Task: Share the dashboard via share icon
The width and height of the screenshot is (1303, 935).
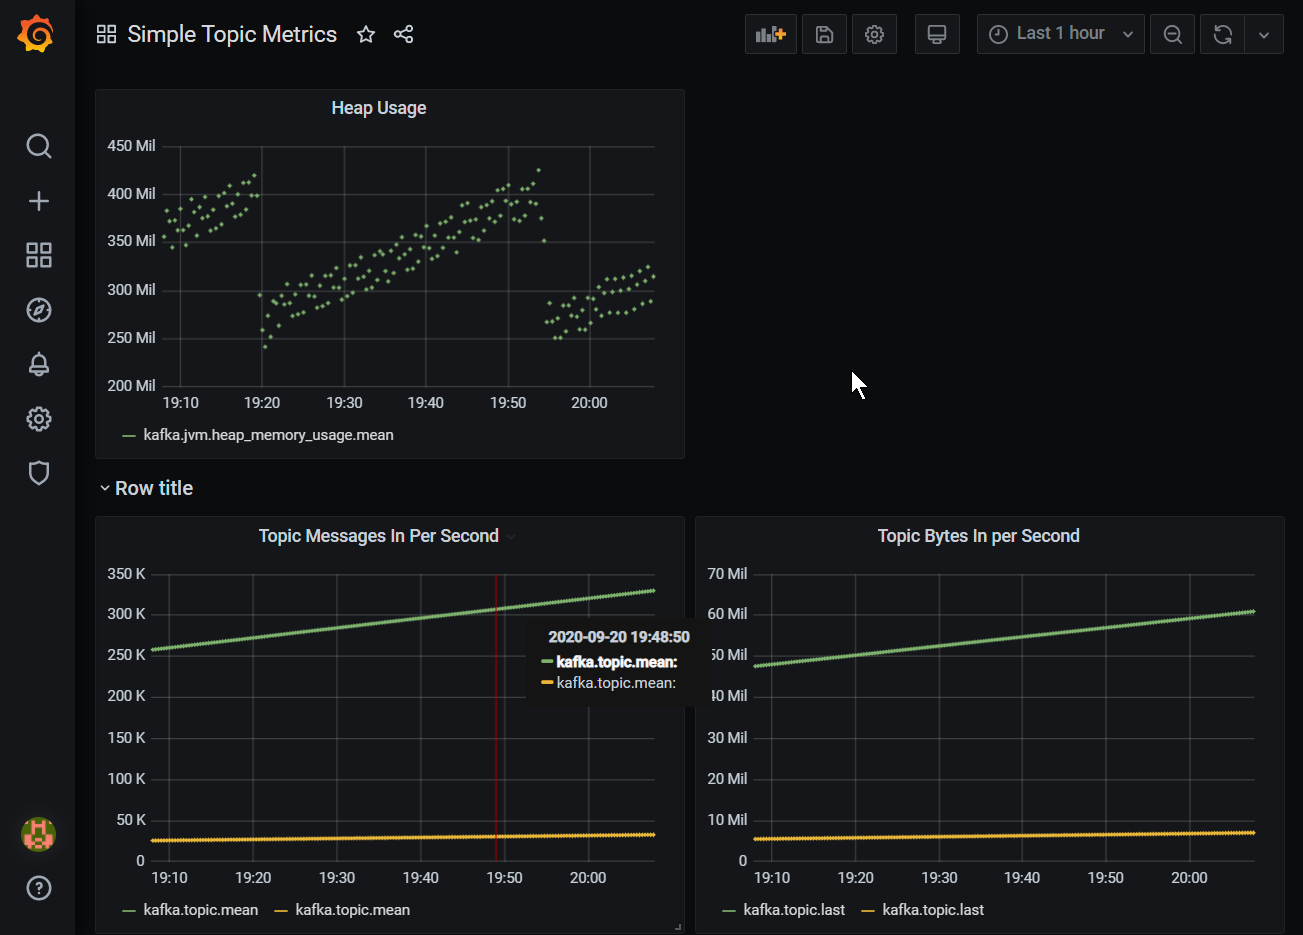Action: pos(403,34)
